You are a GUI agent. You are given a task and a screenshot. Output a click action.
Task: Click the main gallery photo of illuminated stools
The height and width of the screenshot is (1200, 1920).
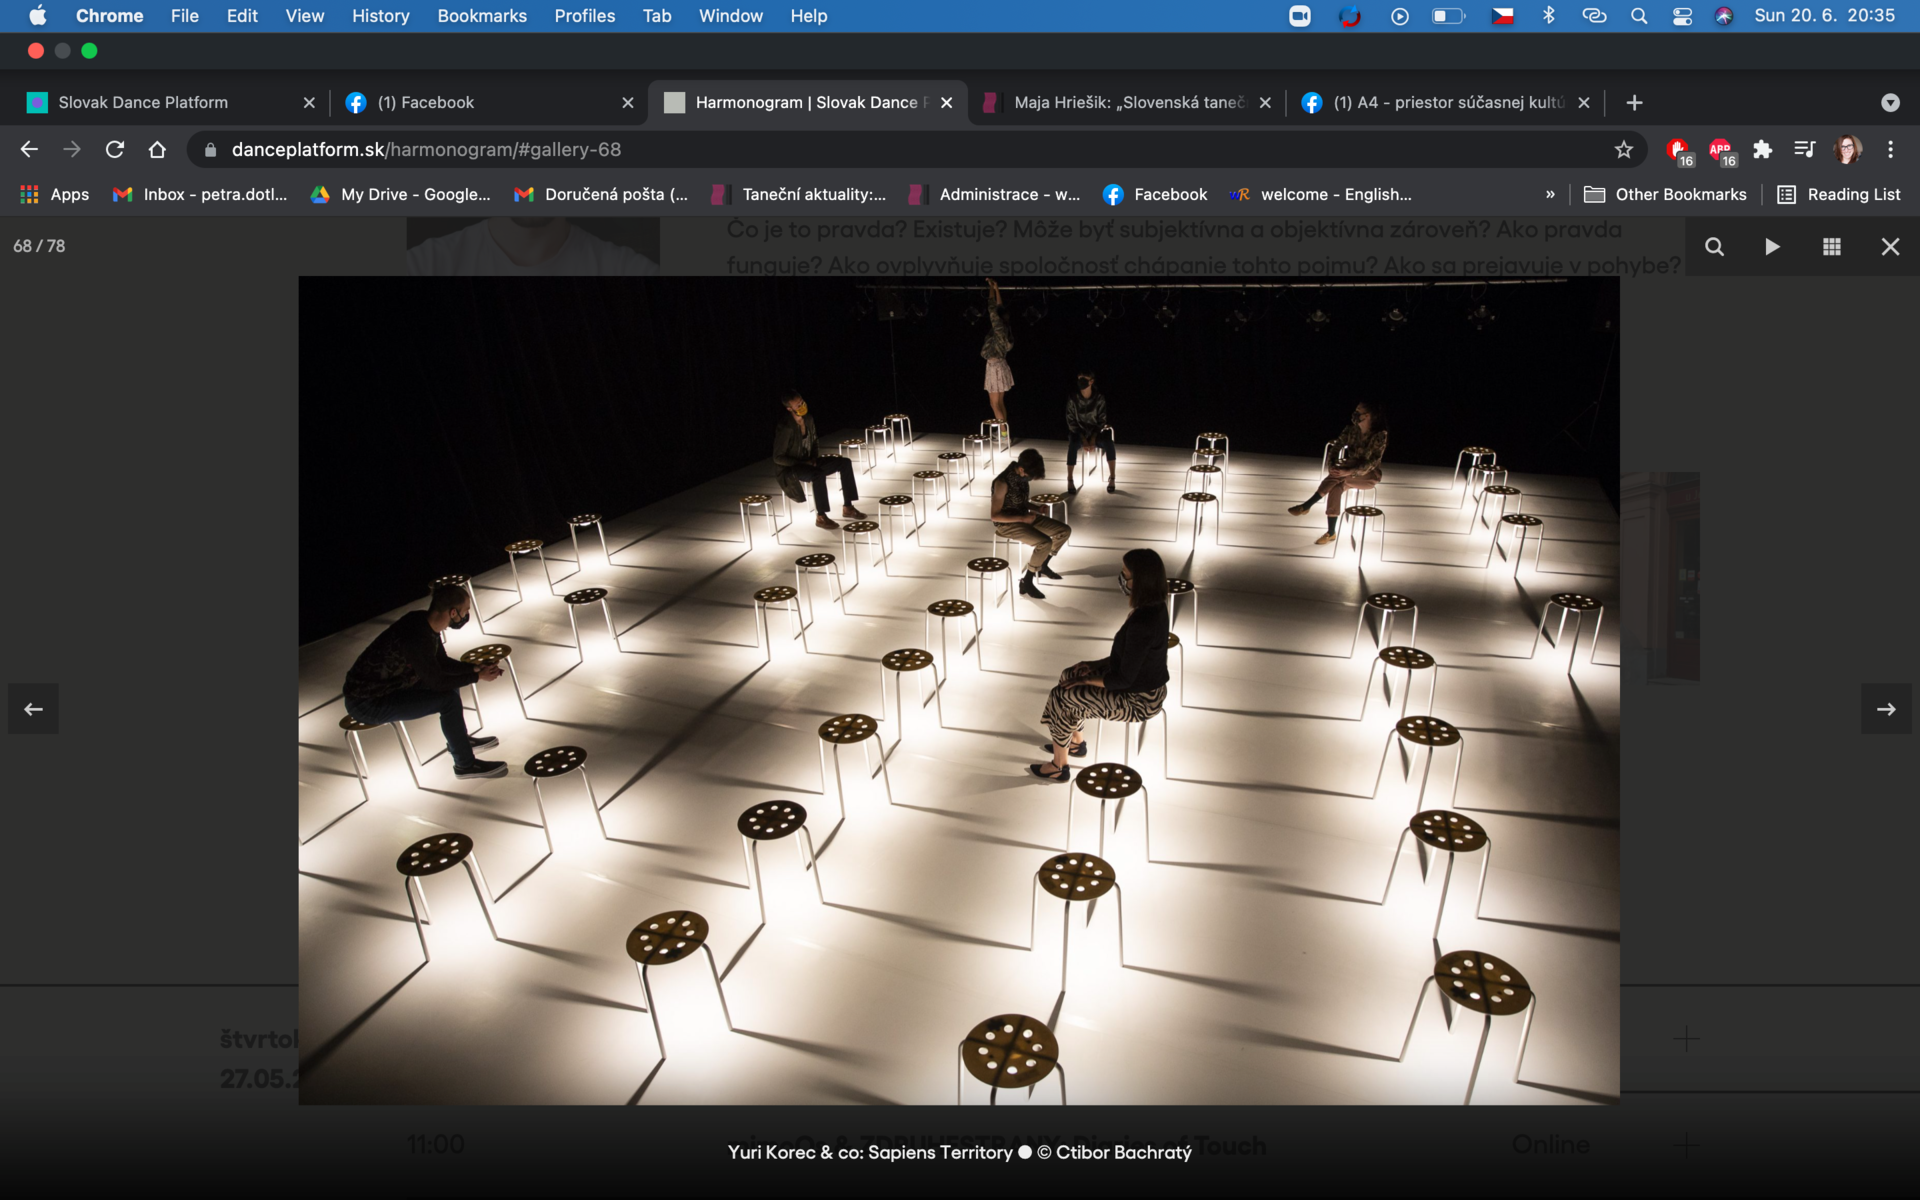pyautogui.click(x=959, y=690)
